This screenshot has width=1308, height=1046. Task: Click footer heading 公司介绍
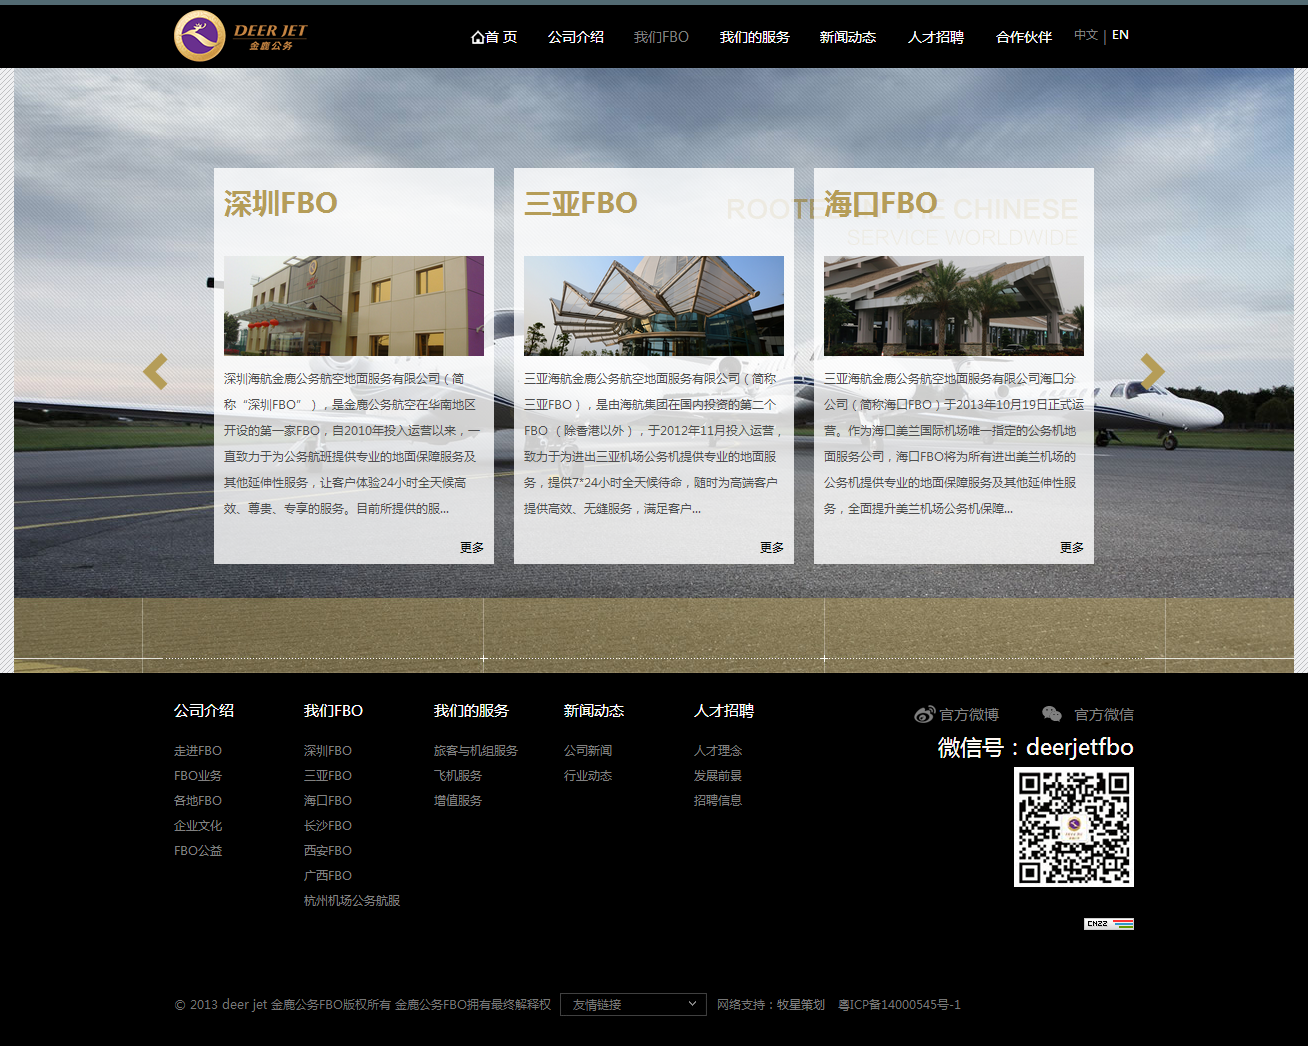click(x=204, y=711)
